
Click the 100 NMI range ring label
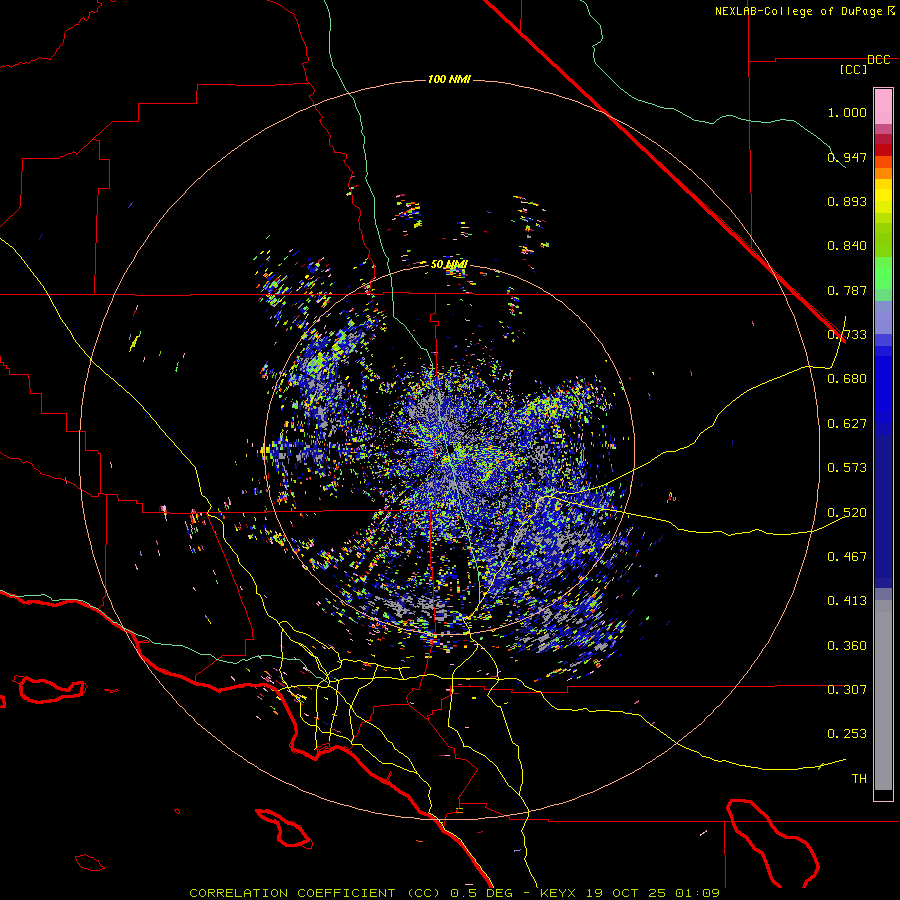pos(449,79)
